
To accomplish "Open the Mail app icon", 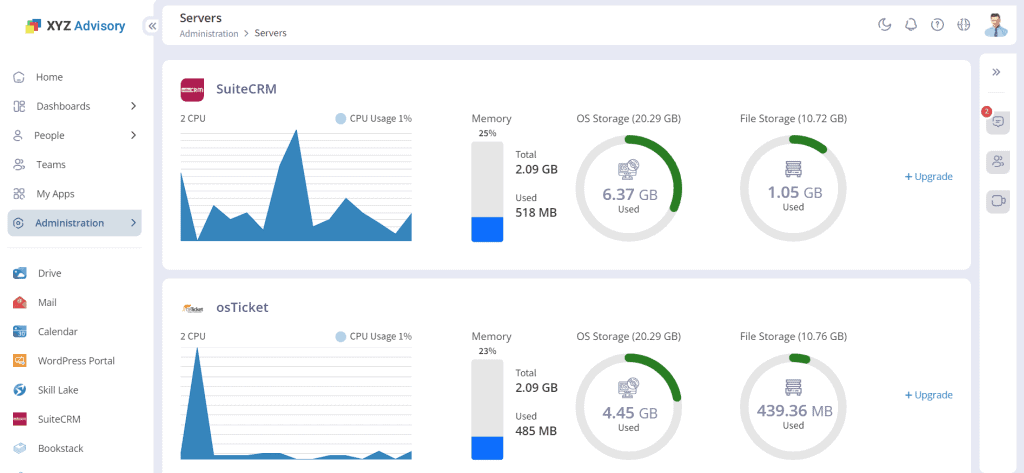I will click(x=20, y=302).
